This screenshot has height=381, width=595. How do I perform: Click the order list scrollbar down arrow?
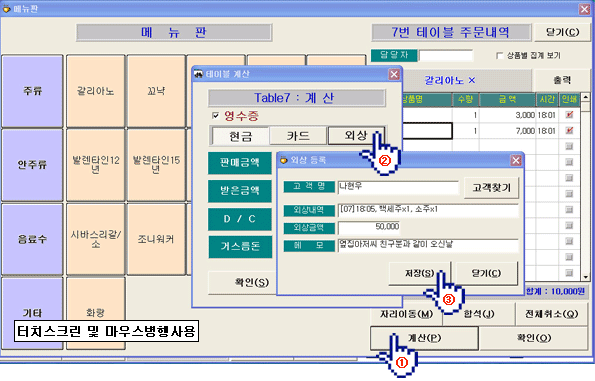click(x=585, y=277)
